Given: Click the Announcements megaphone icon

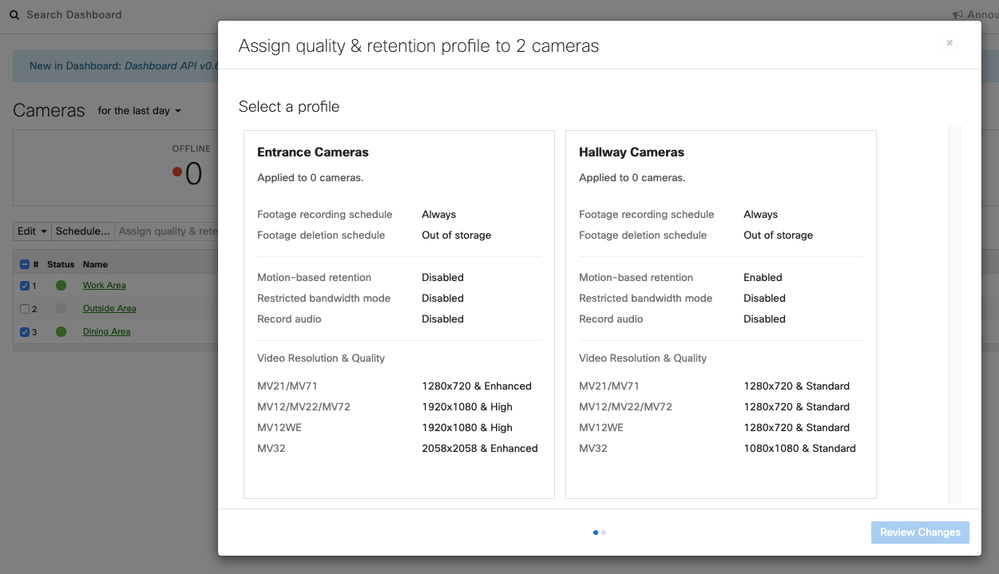Looking at the screenshot, I should pyautogui.click(x=958, y=15).
